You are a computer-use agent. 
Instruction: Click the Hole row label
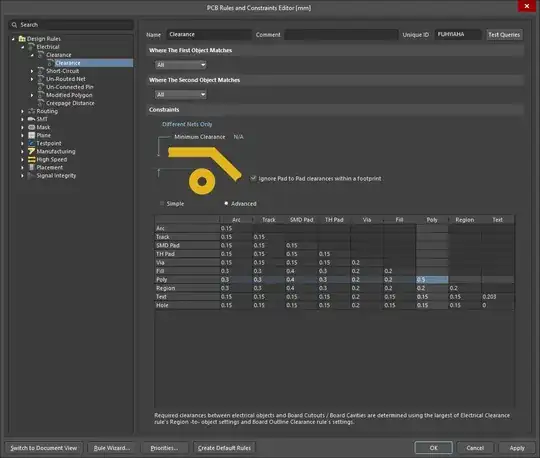(187, 305)
